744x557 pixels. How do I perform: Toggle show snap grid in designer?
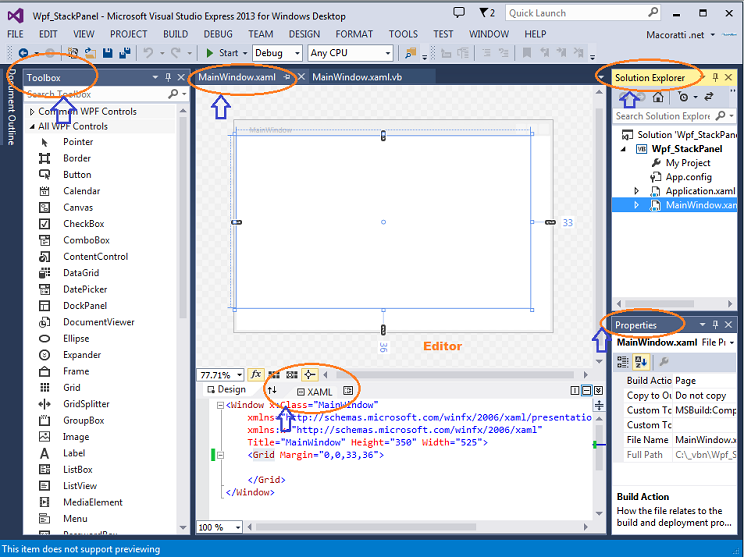(x=274, y=375)
